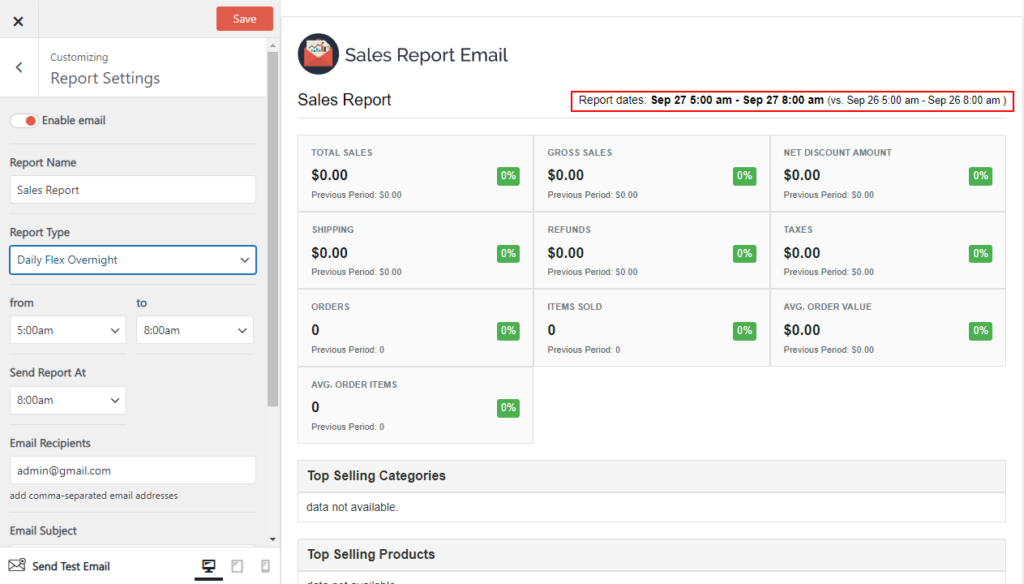Click the green 0% badge beside Total Sales
1024x584 pixels.
click(508, 175)
